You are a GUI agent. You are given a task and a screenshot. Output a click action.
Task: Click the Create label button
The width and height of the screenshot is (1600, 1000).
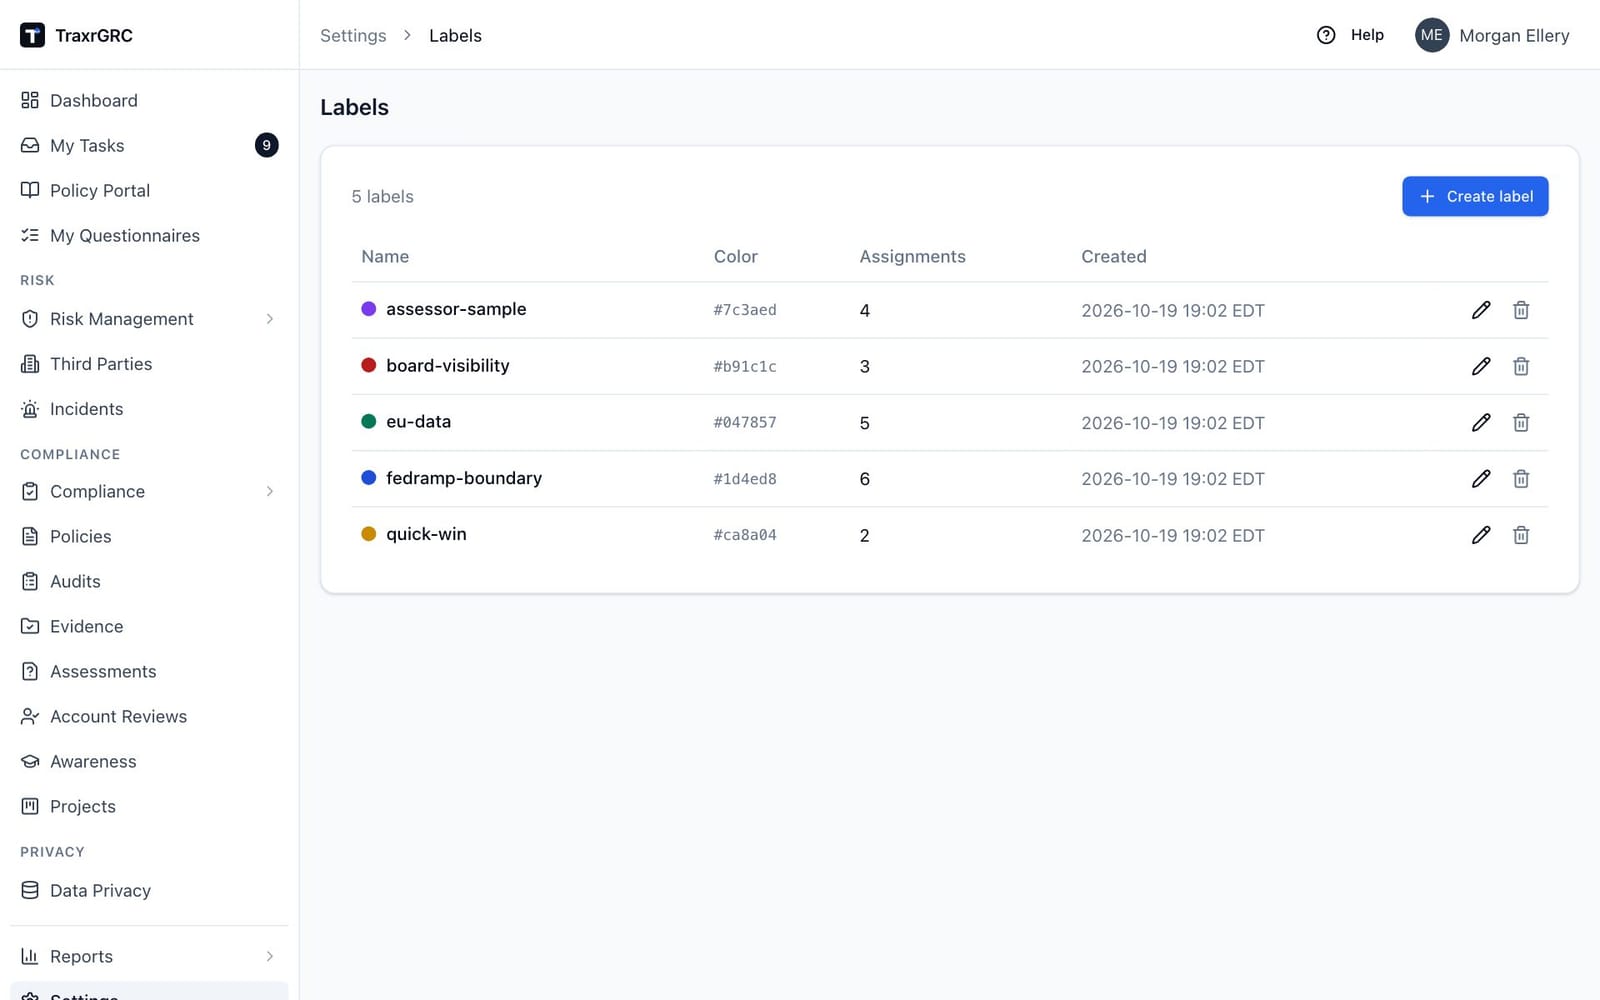(x=1475, y=196)
